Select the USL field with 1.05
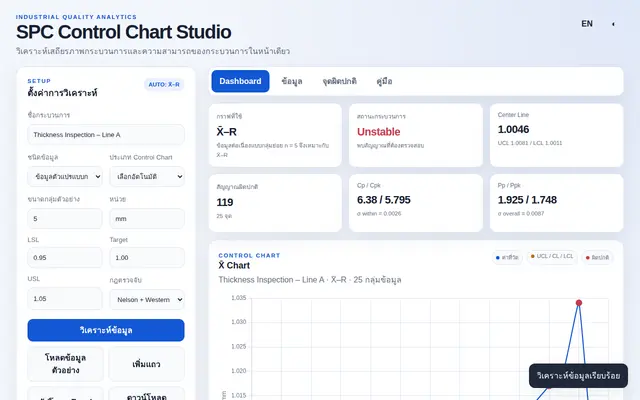This screenshot has width=640, height=400. tap(65, 299)
